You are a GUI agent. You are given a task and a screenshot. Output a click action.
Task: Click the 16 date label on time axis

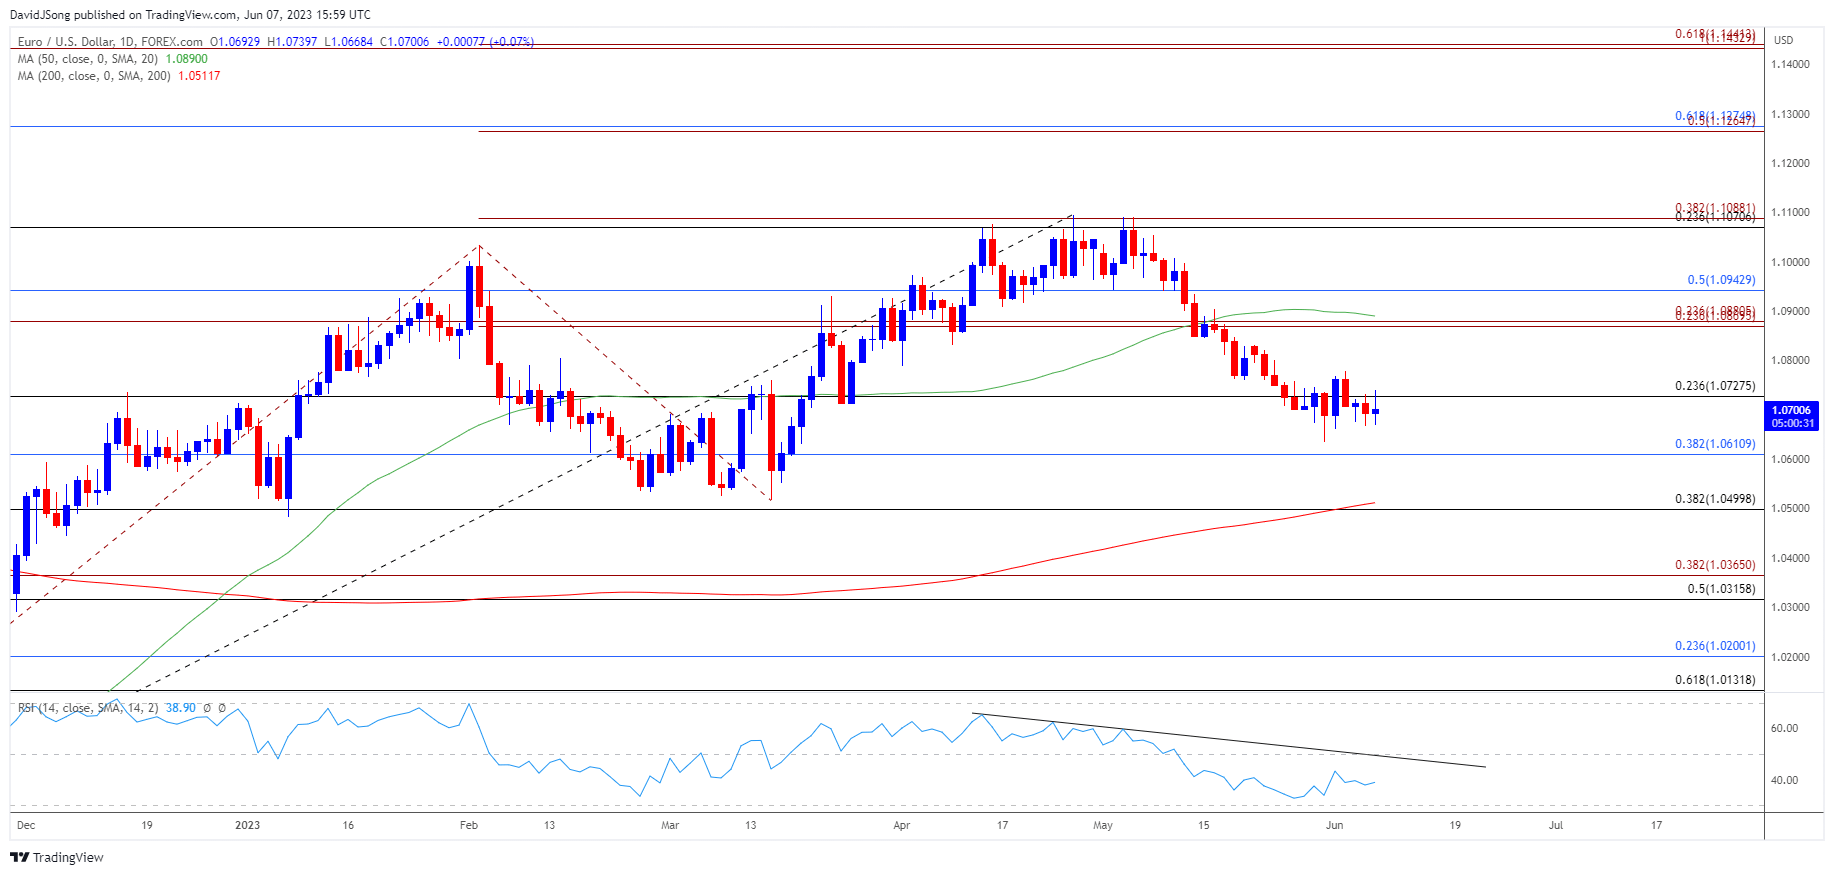click(348, 825)
